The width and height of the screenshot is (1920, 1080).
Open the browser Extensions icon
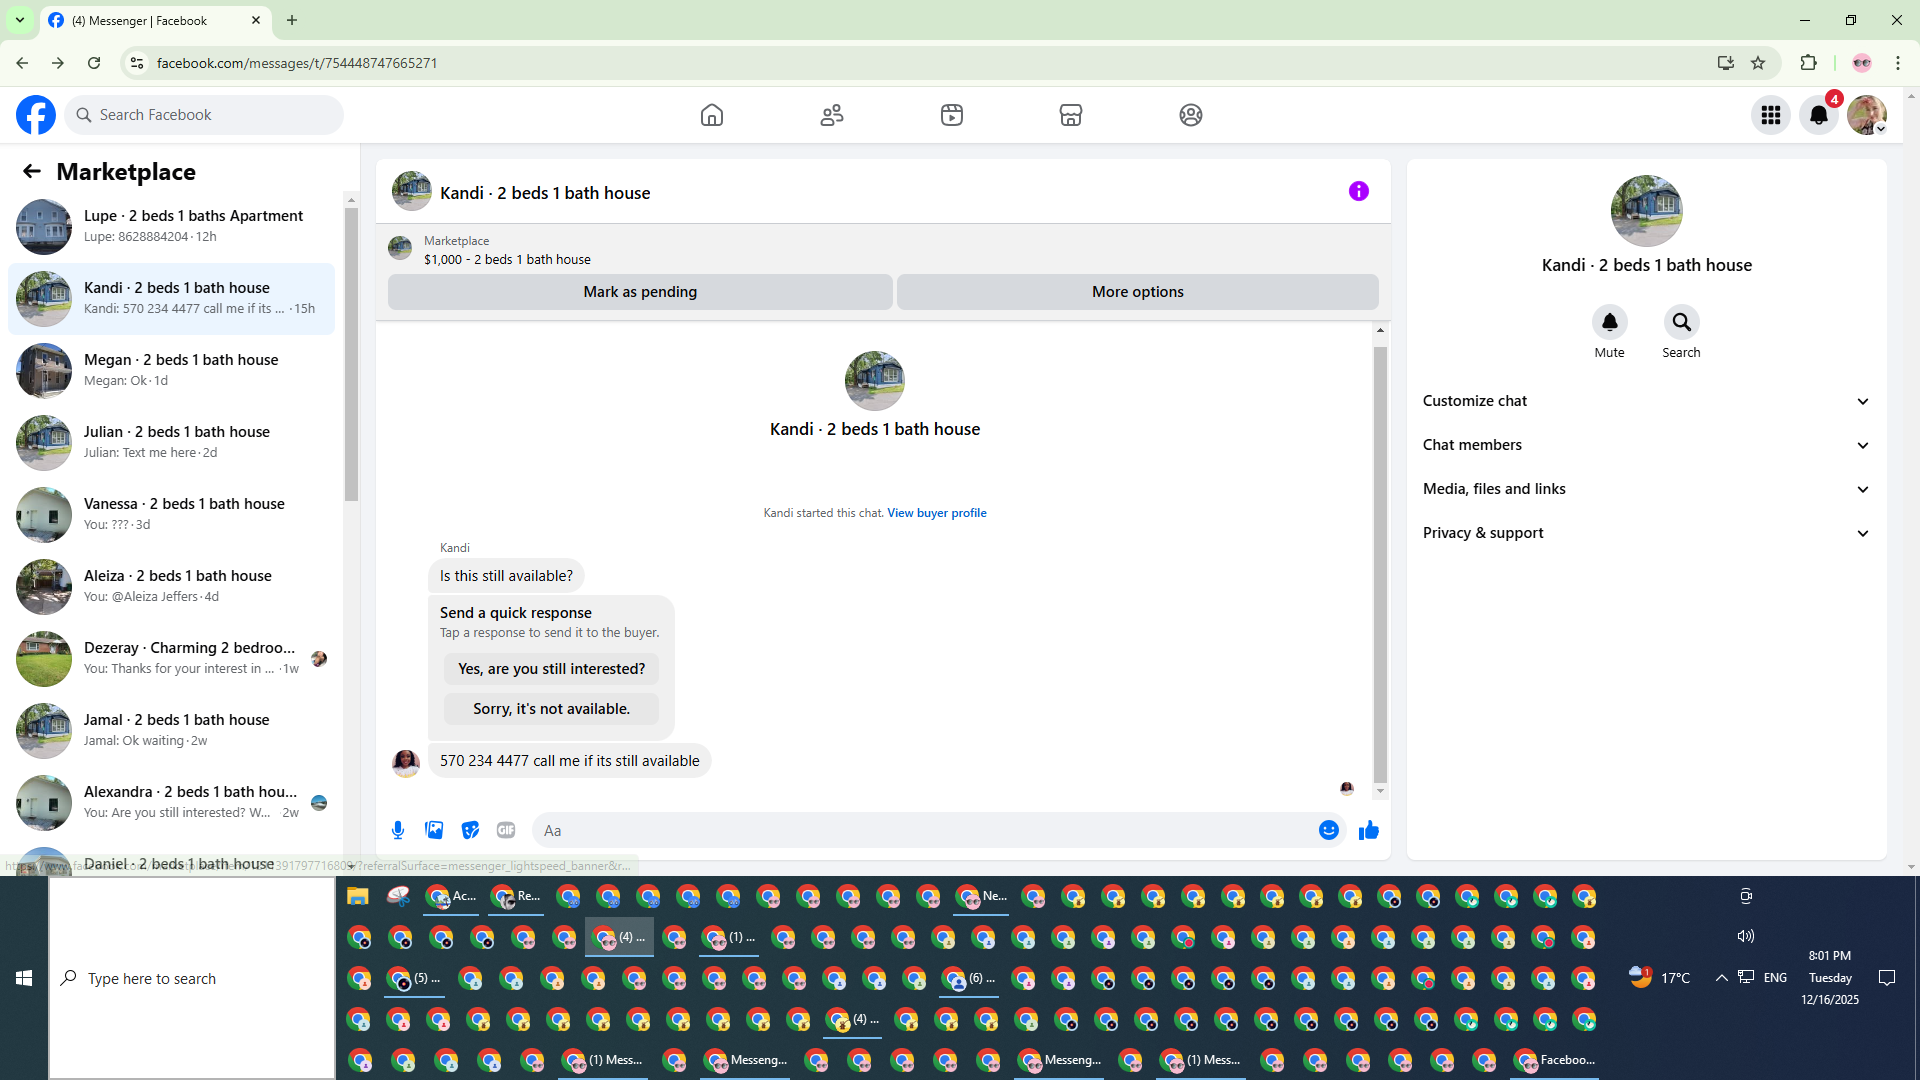pyautogui.click(x=1808, y=63)
